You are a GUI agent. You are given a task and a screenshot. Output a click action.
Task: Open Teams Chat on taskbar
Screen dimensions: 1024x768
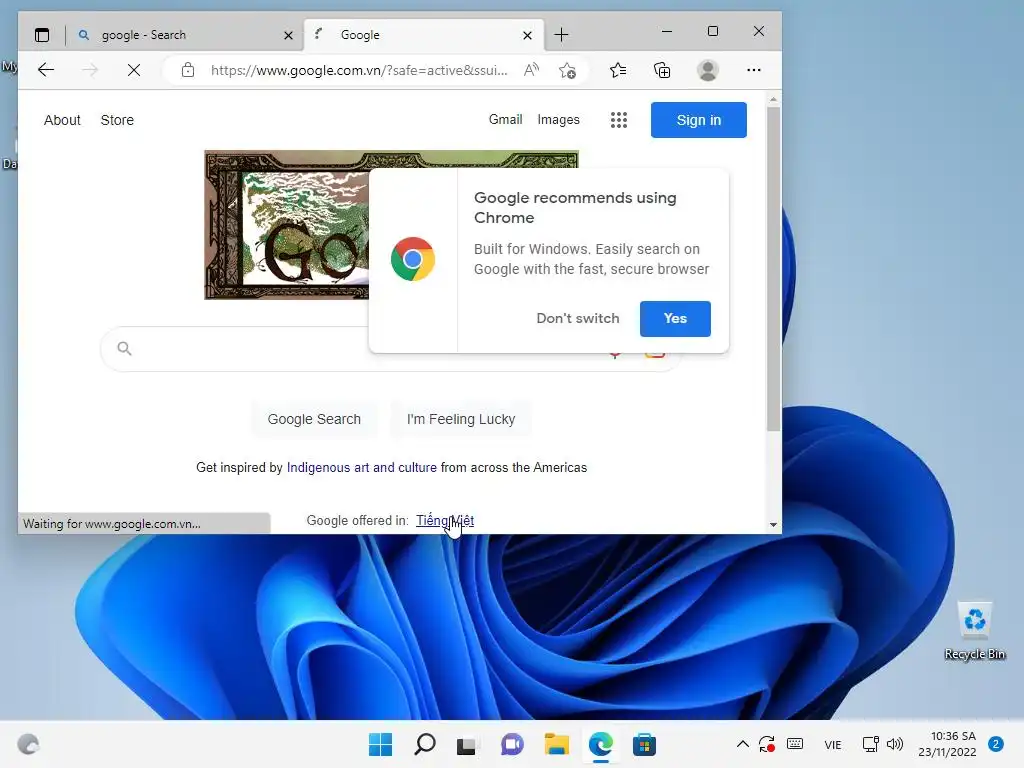coord(512,744)
